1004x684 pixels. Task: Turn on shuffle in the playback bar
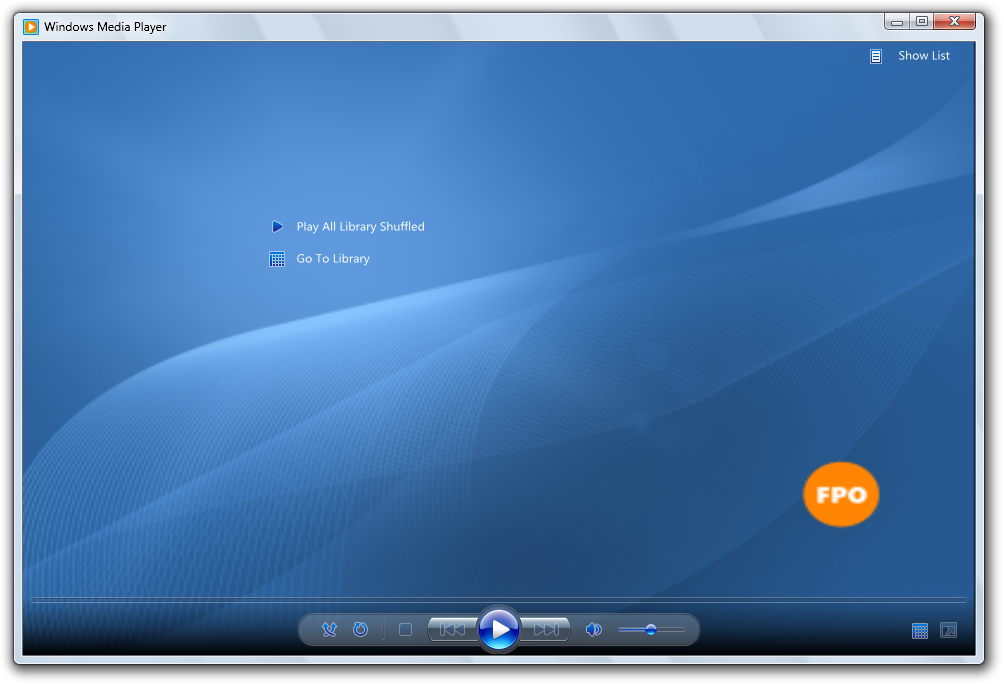[329, 630]
